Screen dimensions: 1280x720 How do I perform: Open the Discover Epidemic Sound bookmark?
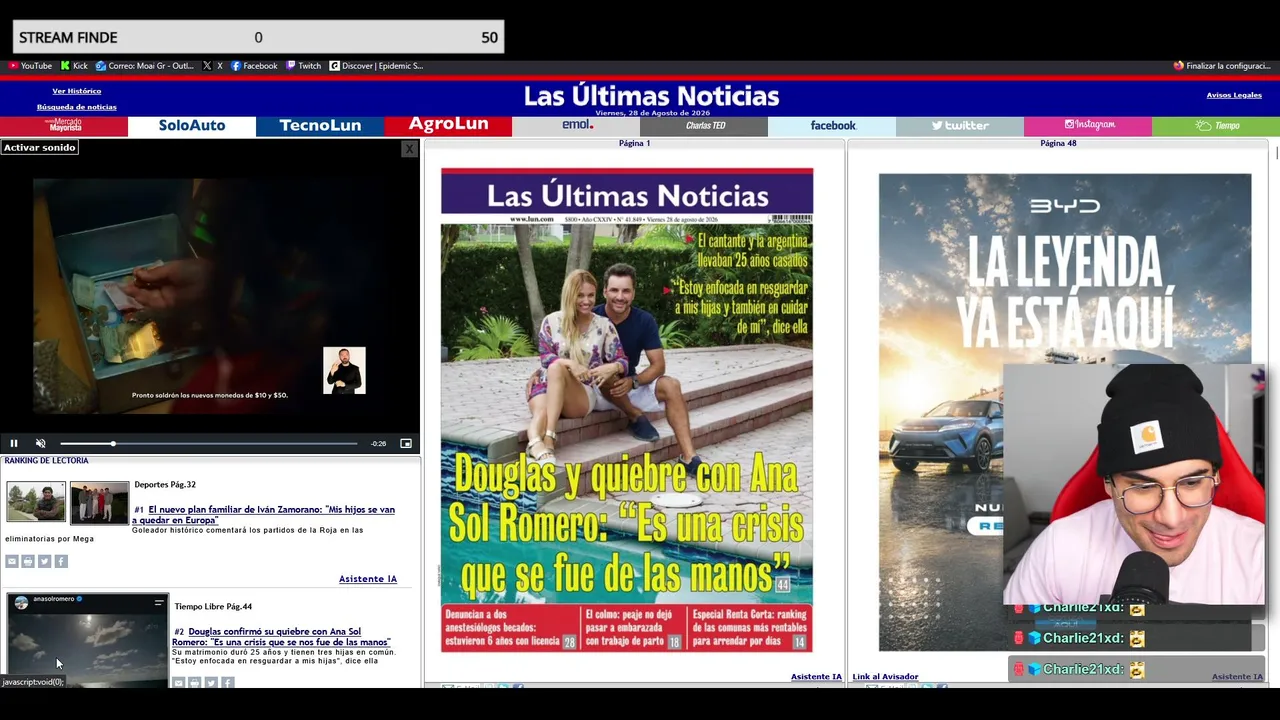tap(376, 66)
